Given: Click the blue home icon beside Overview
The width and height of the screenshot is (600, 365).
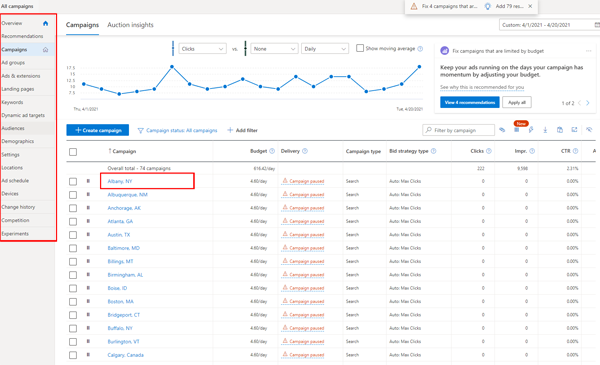Looking at the screenshot, I should [x=46, y=23].
